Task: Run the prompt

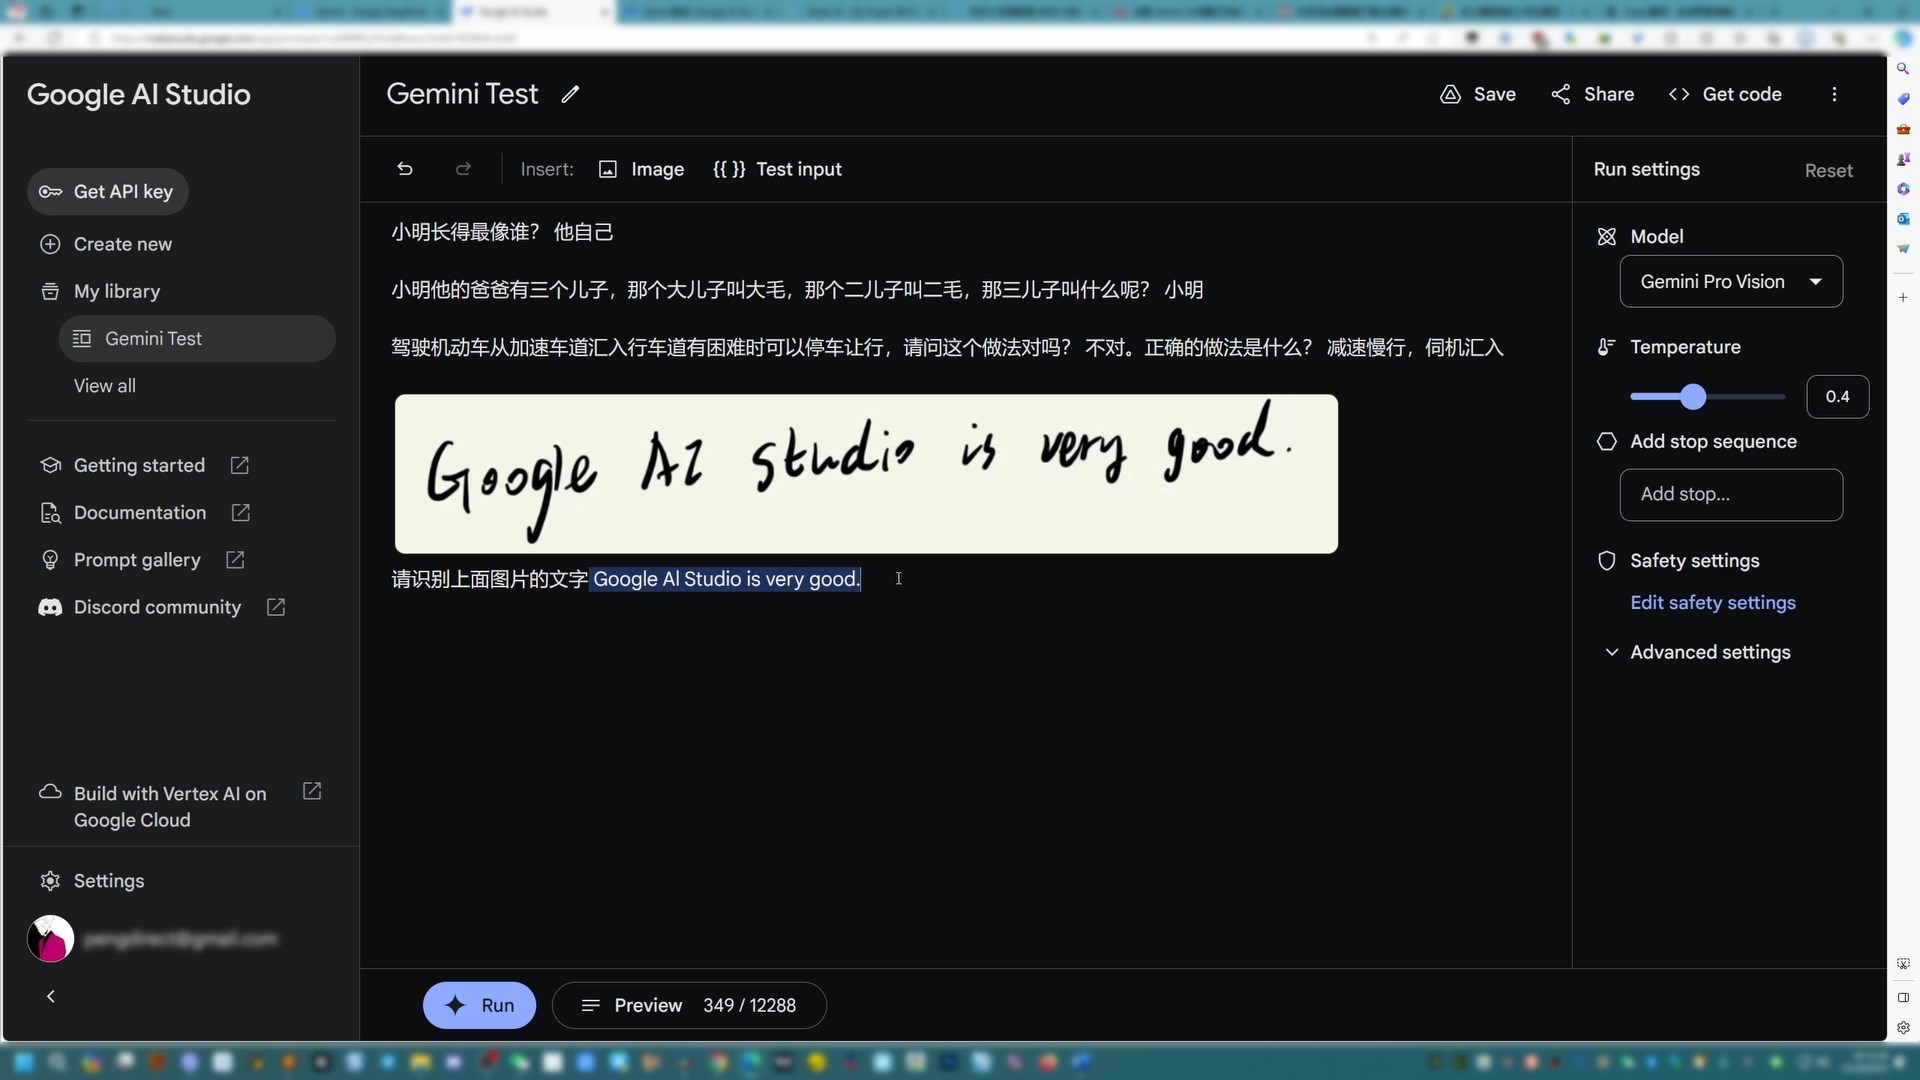Action: pos(479,1006)
